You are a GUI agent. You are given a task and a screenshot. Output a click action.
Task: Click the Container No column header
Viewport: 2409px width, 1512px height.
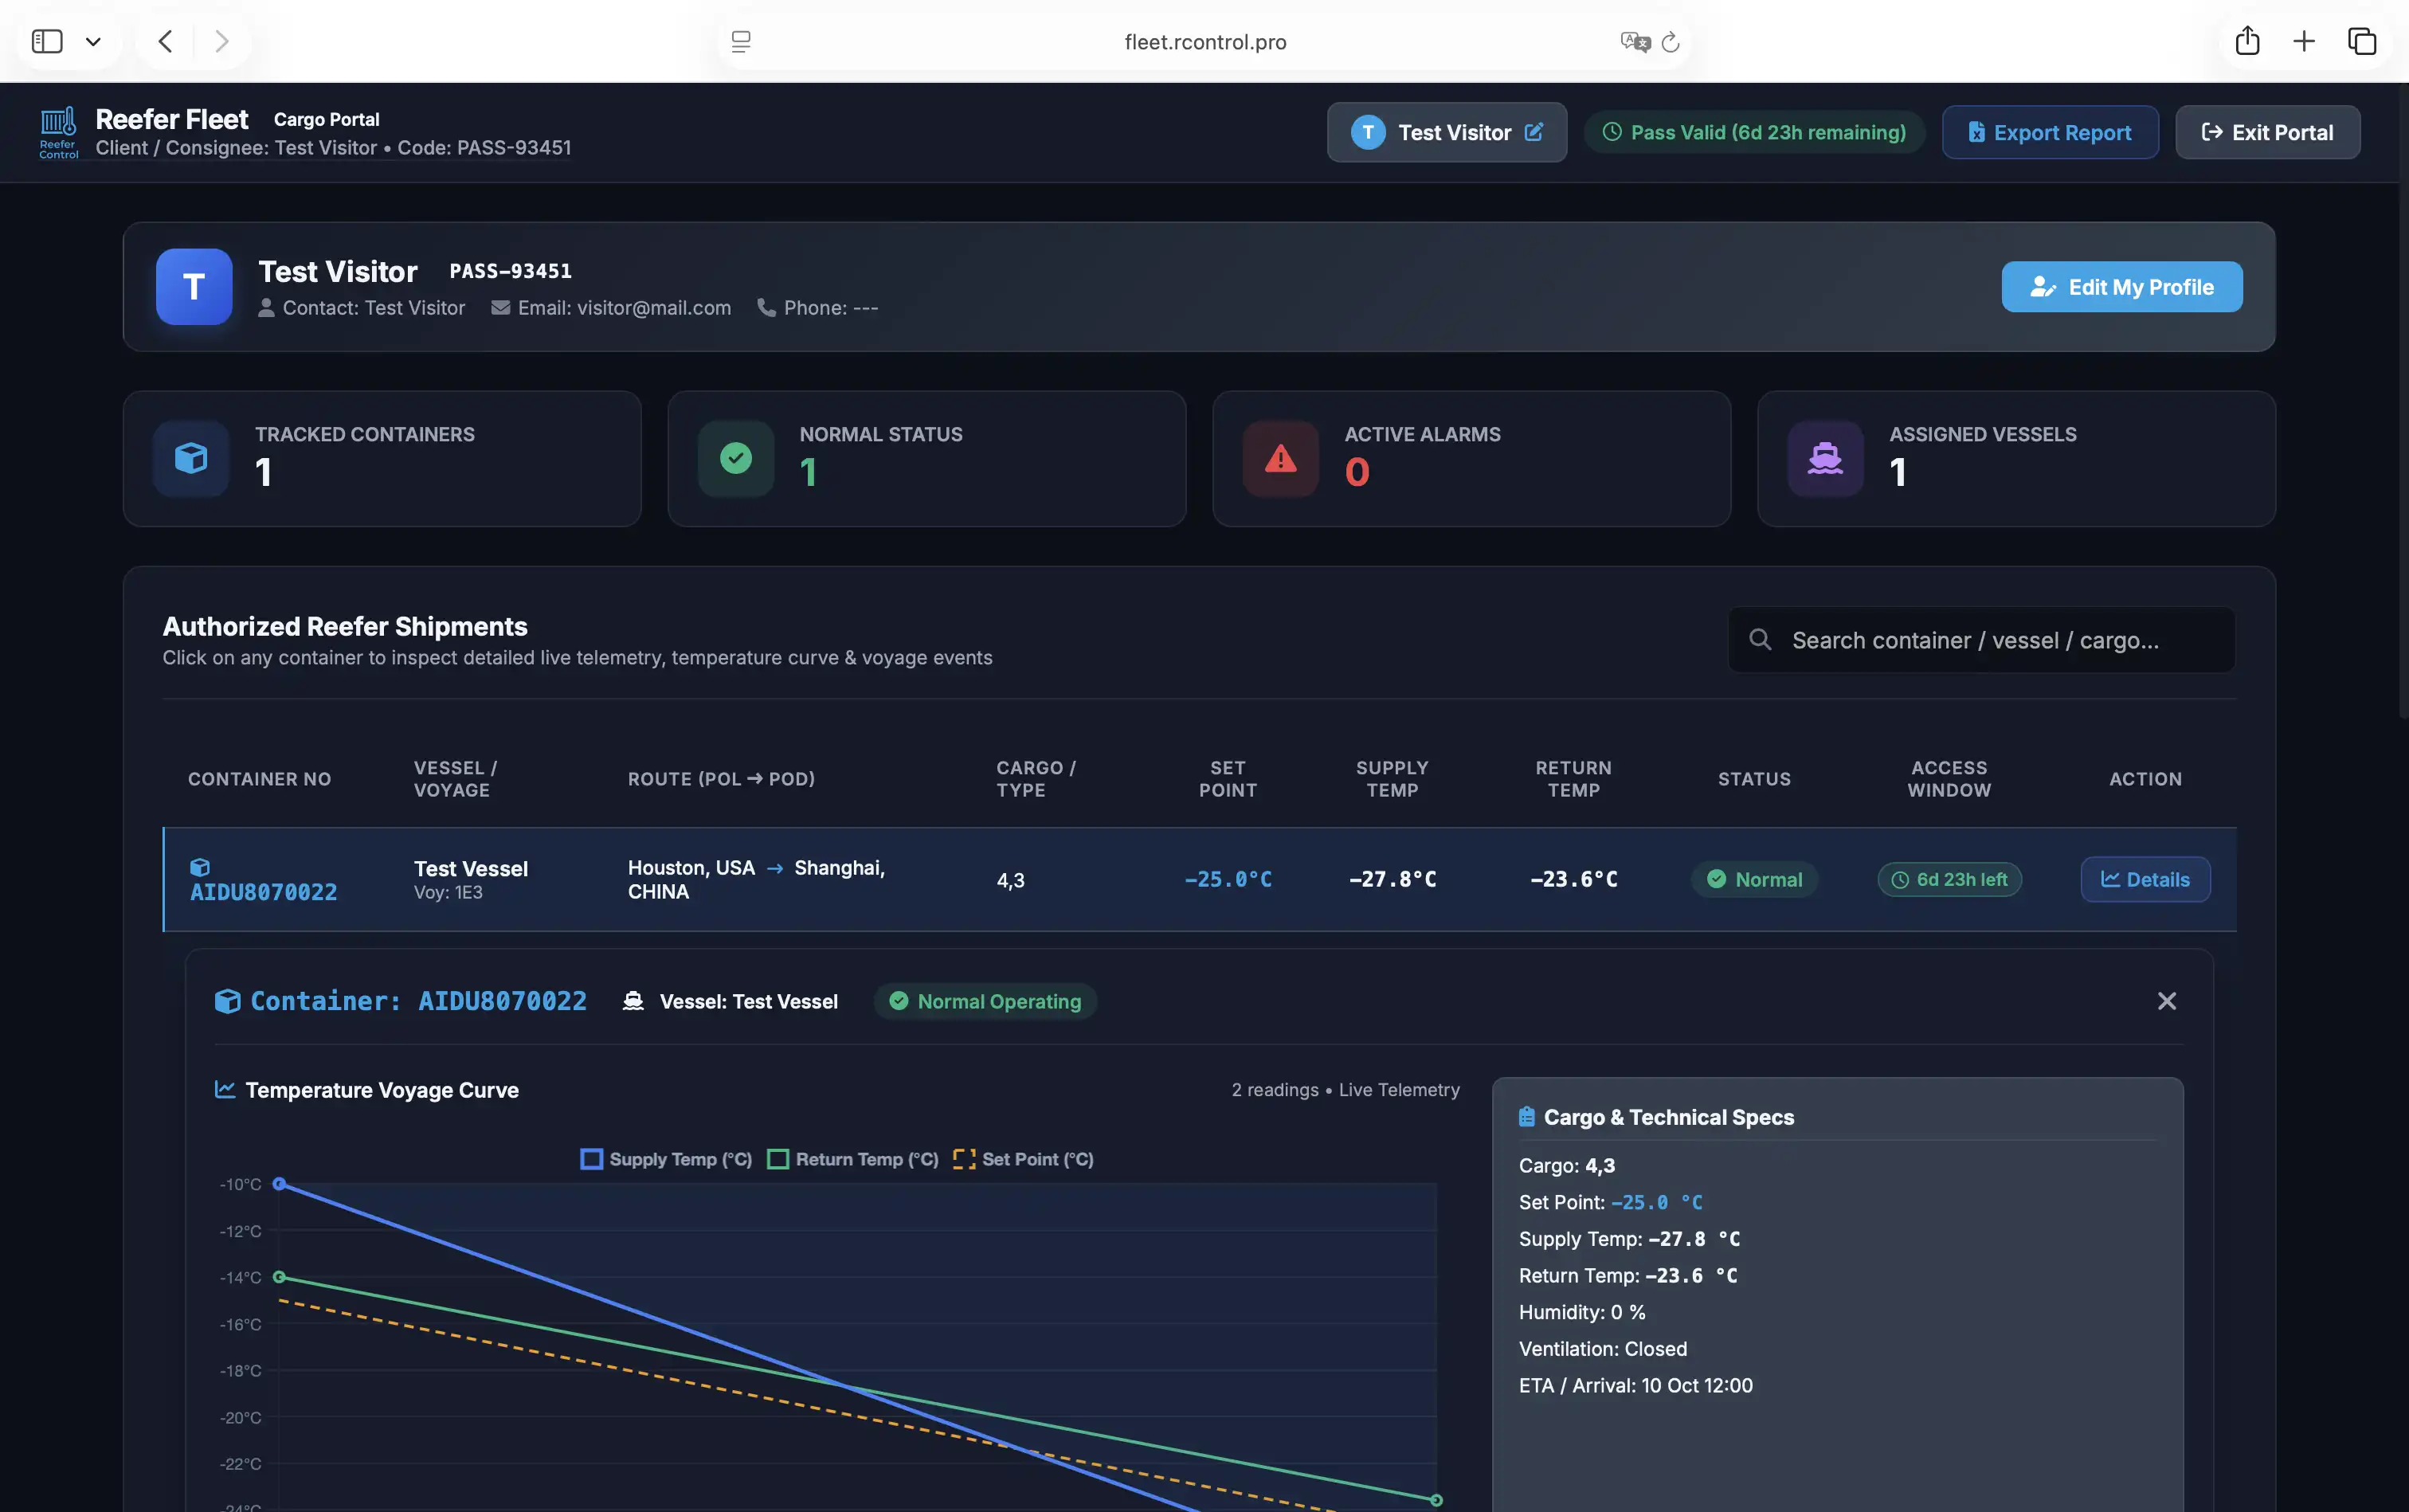tap(259, 779)
